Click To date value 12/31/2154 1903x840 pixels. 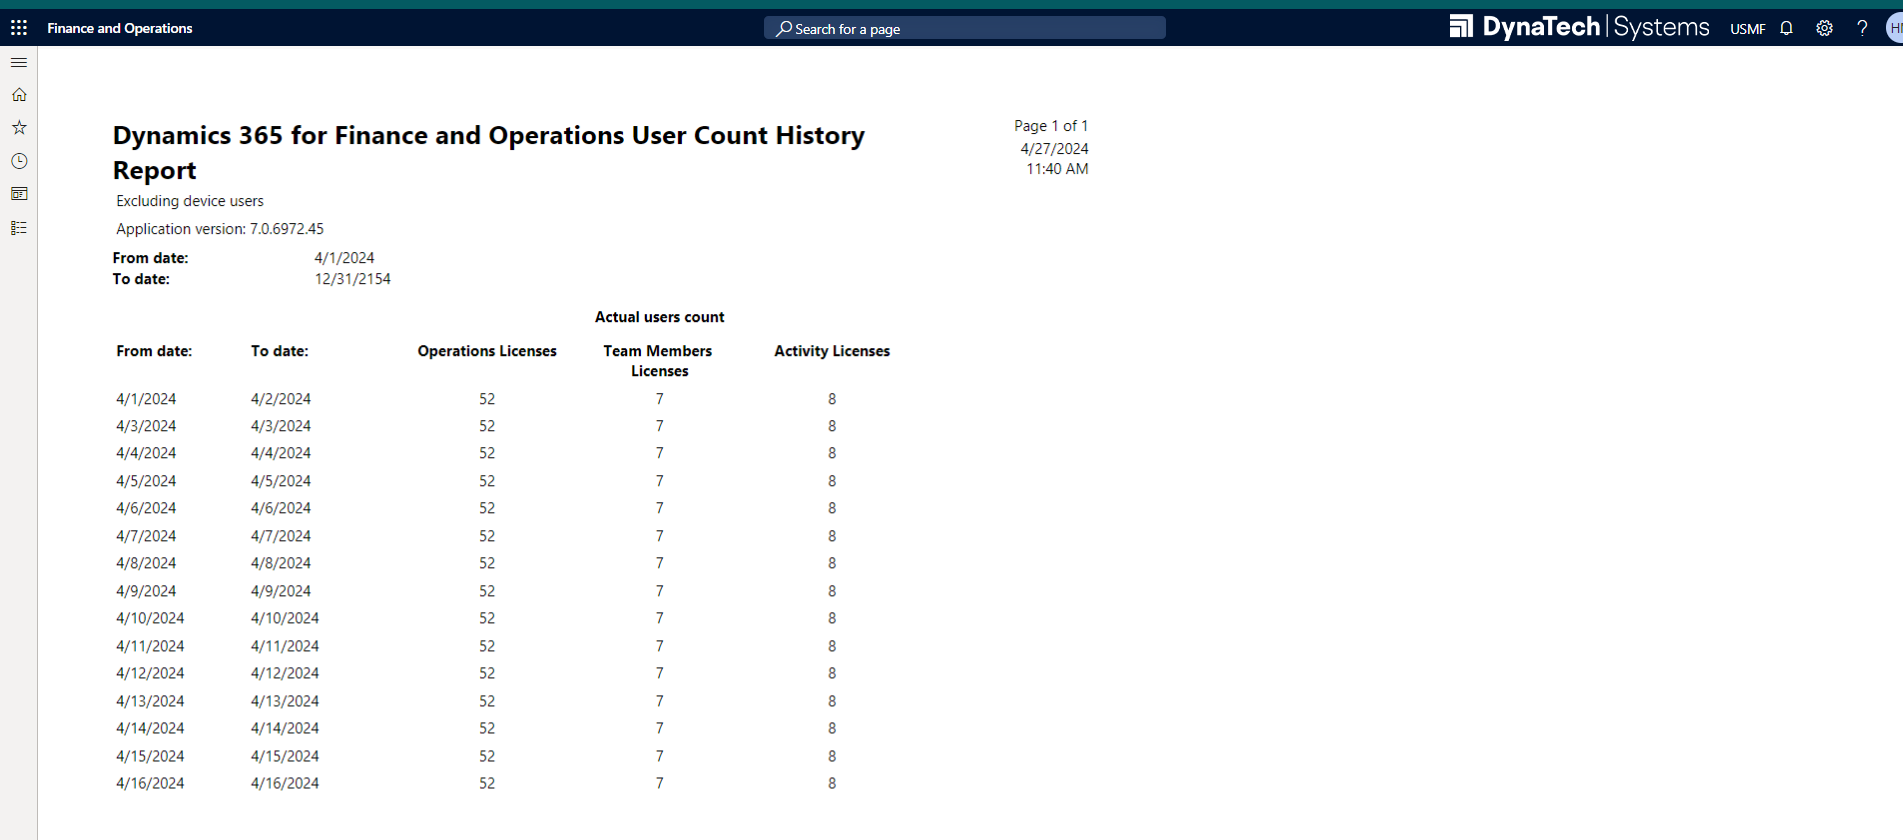(353, 279)
